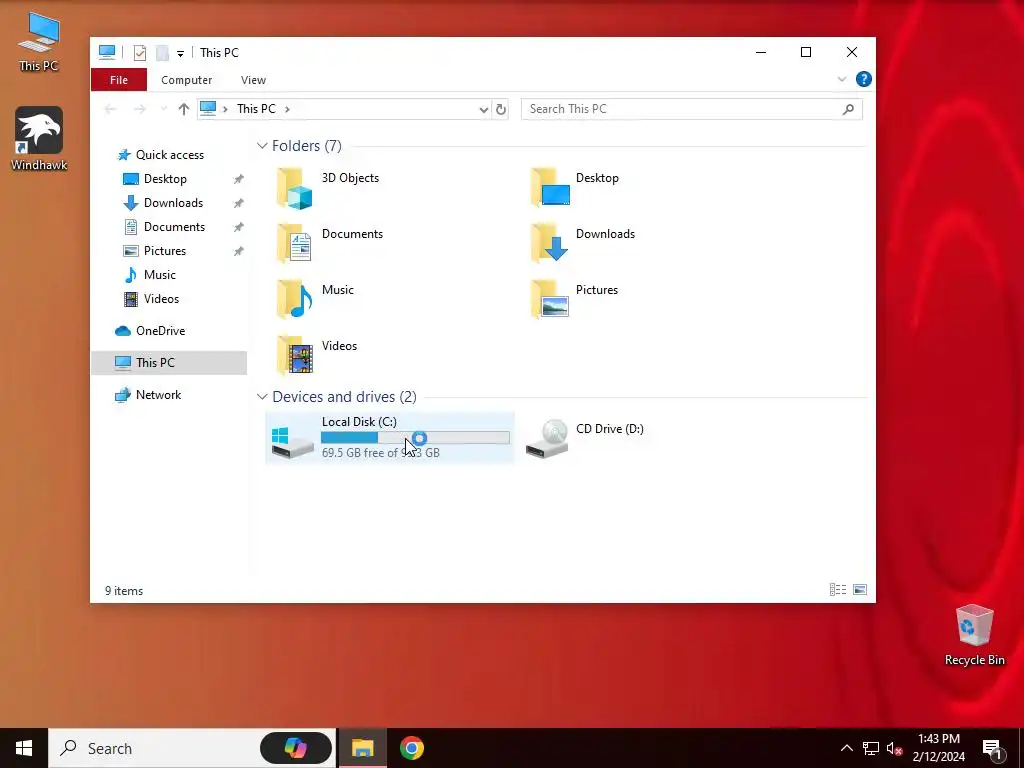The image size is (1024, 768).
Task: Open Windhawk desktop shortcut
Action: click(x=39, y=139)
